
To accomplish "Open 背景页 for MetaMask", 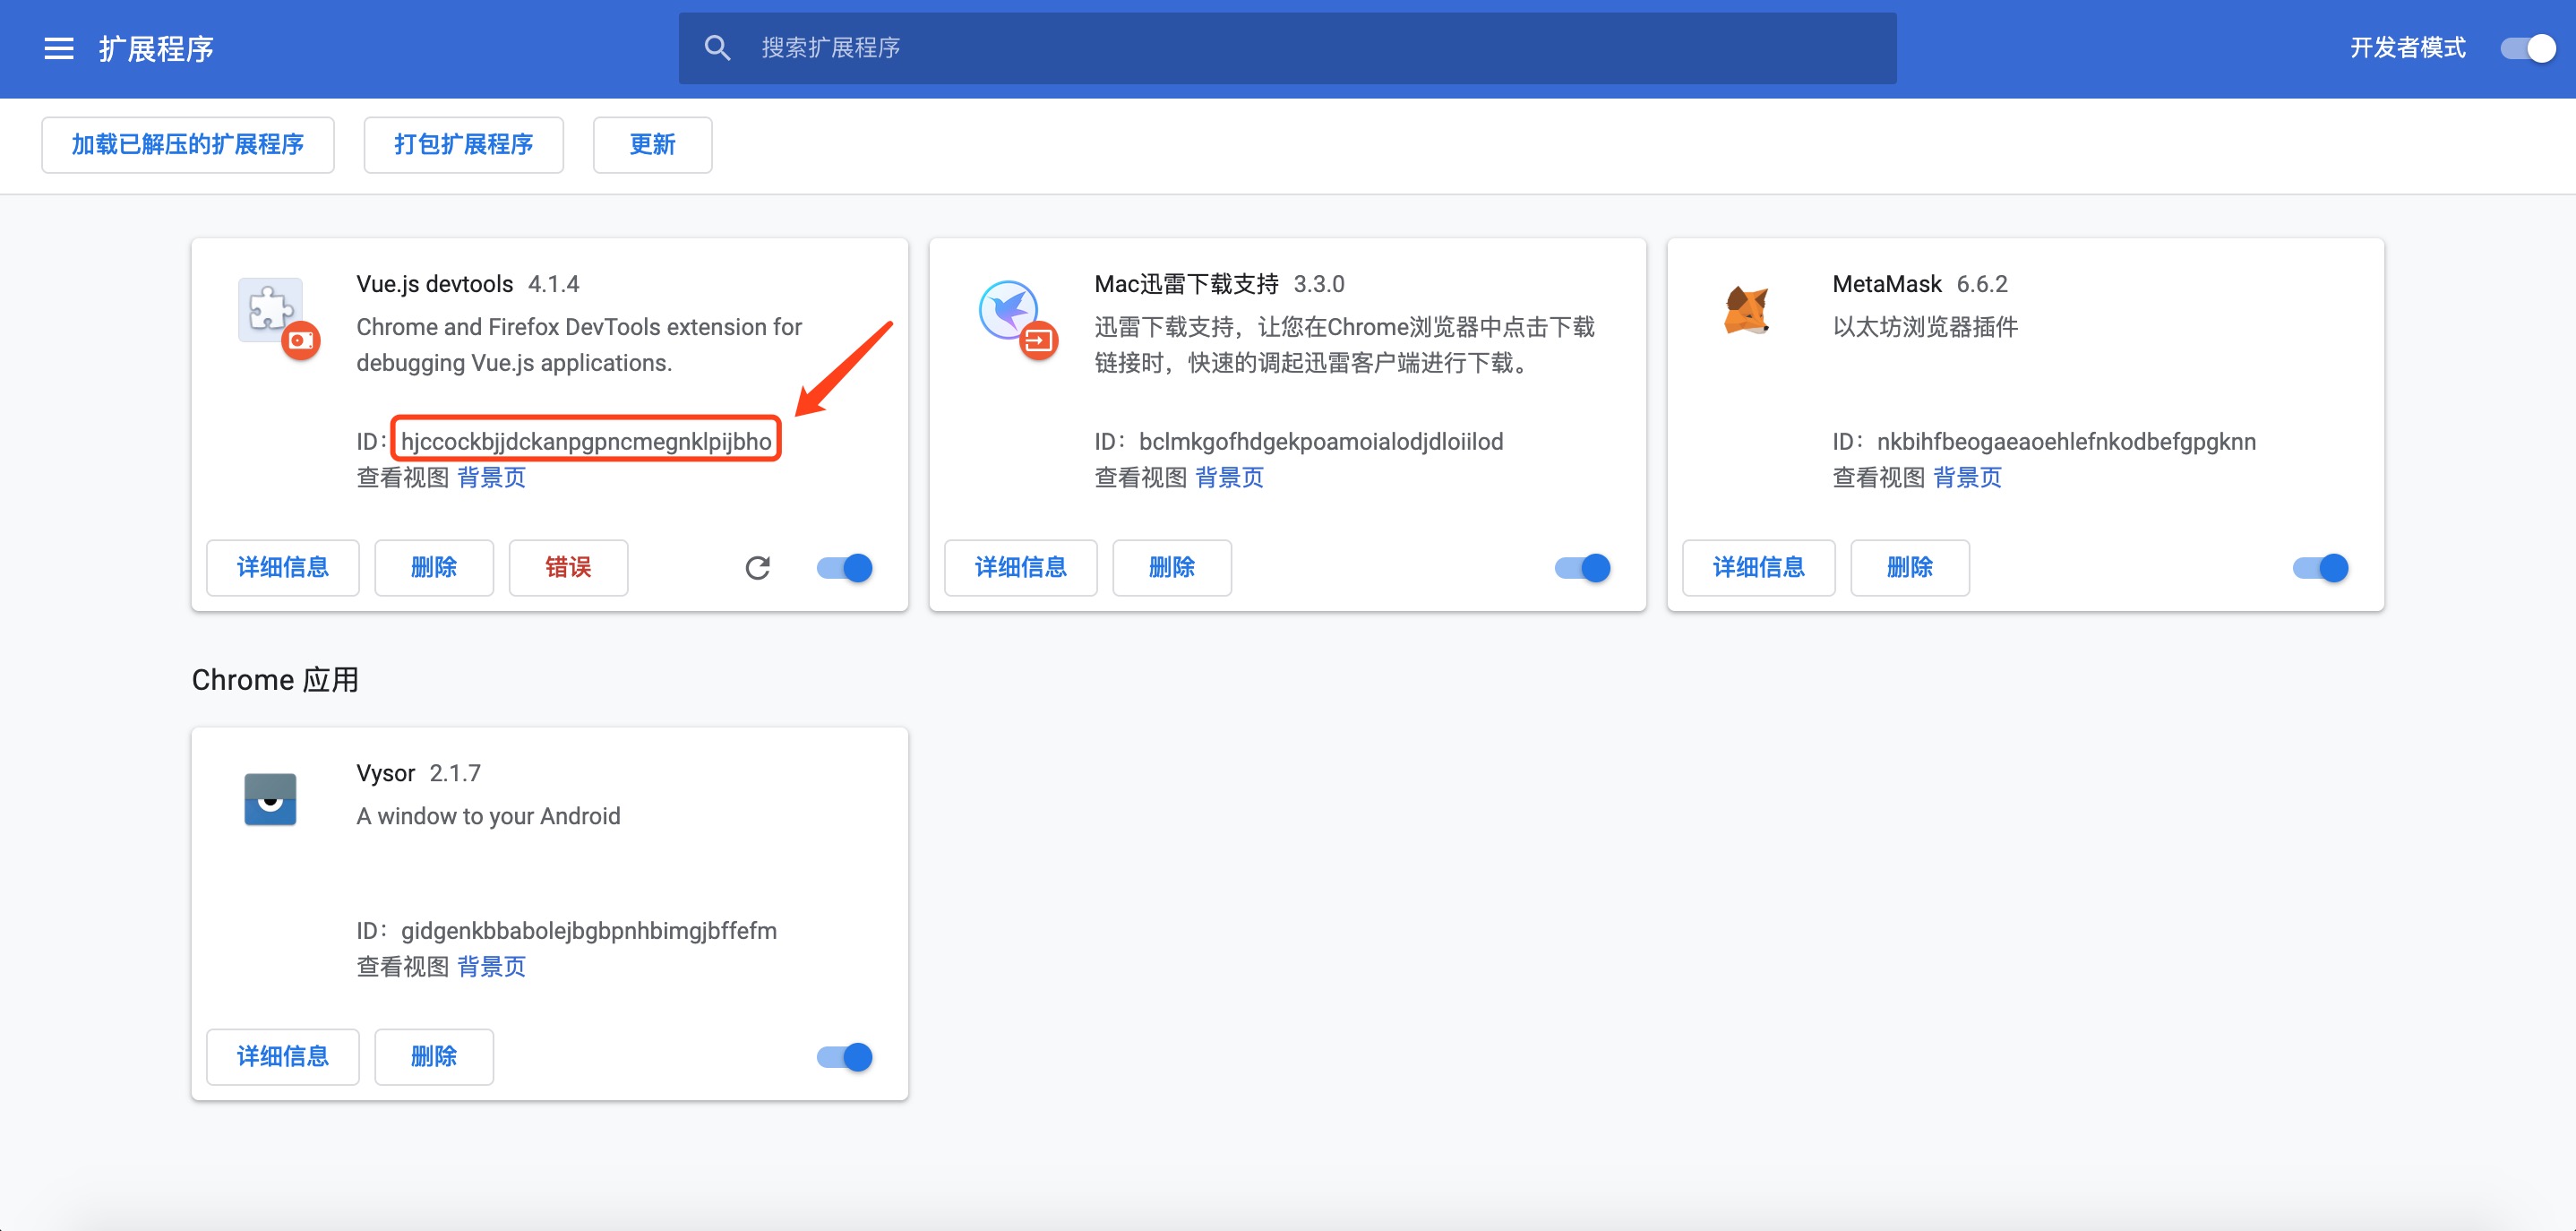I will 1966,478.
